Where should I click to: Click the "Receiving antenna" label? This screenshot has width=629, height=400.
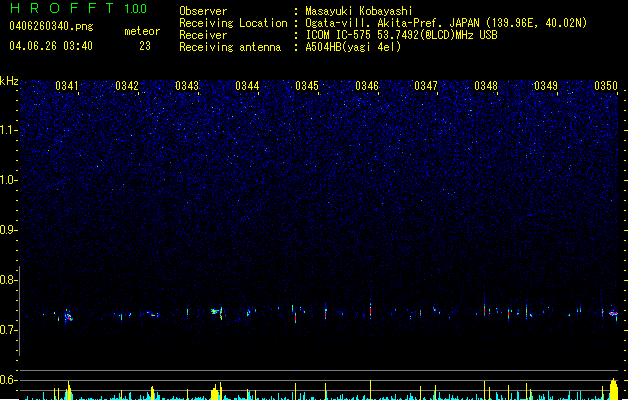230,47
